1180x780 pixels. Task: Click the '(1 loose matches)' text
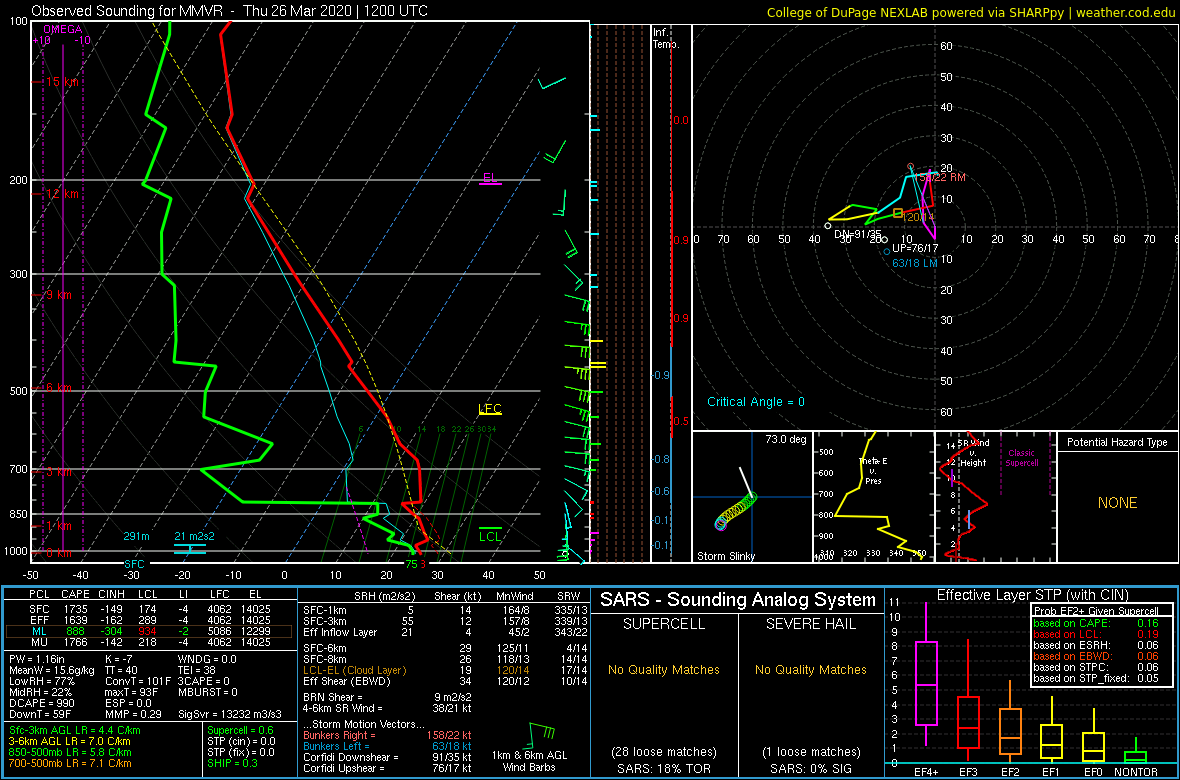pos(810,751)
